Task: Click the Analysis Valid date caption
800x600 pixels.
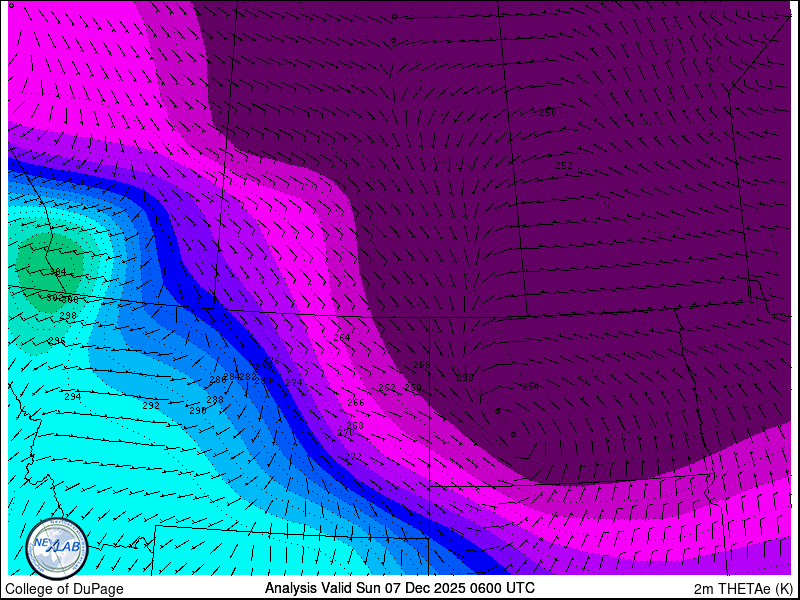Action: [399, 588]
